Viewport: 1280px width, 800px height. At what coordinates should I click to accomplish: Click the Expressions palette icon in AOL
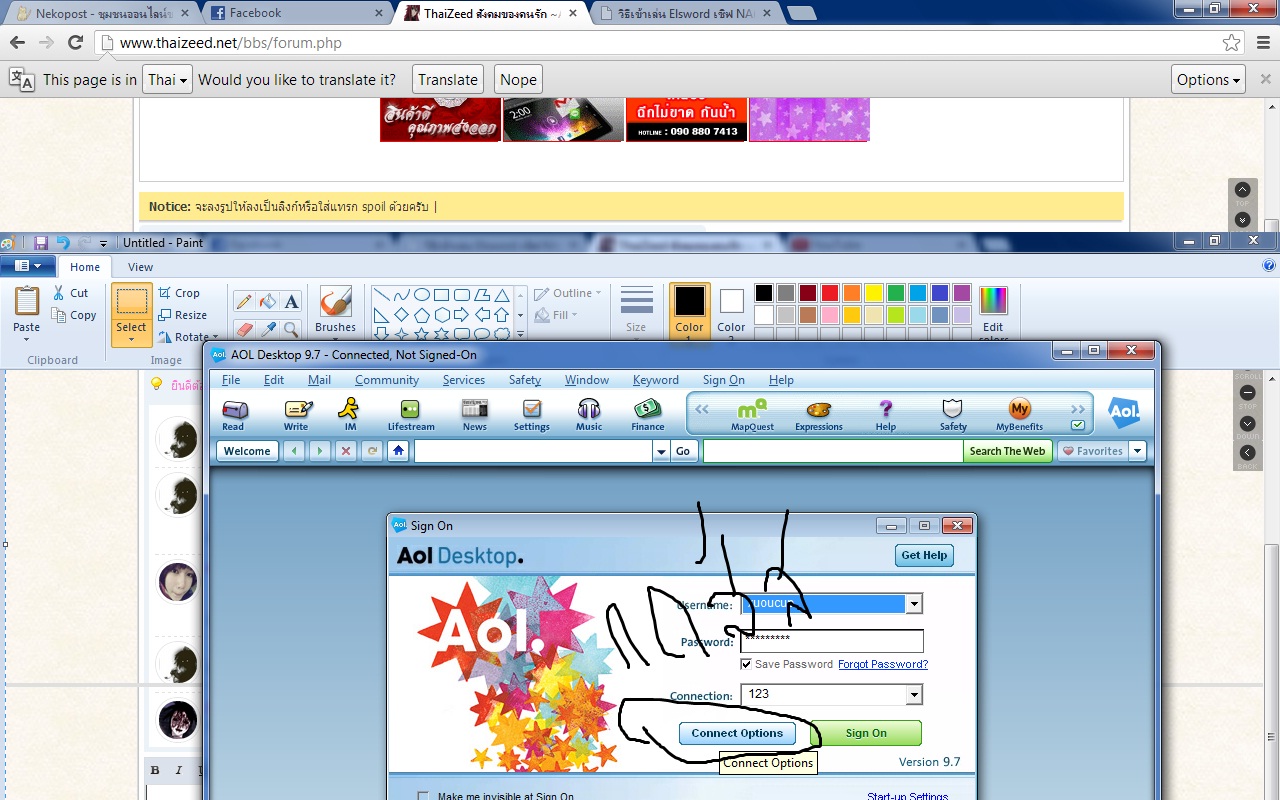tap(819, 414)
